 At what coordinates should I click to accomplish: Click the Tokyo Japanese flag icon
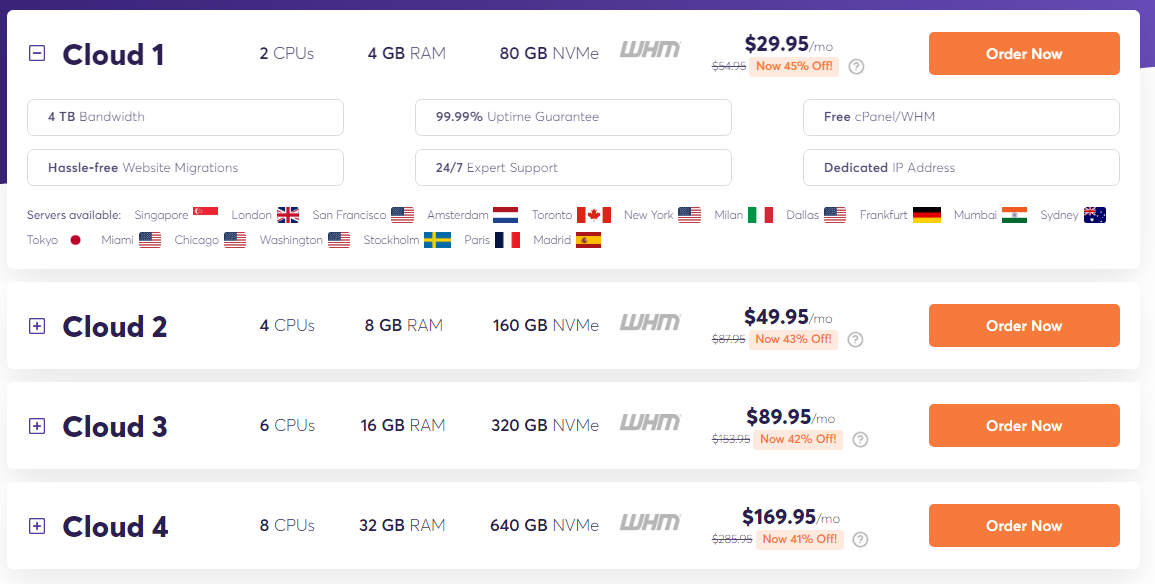tap(75, 240)
